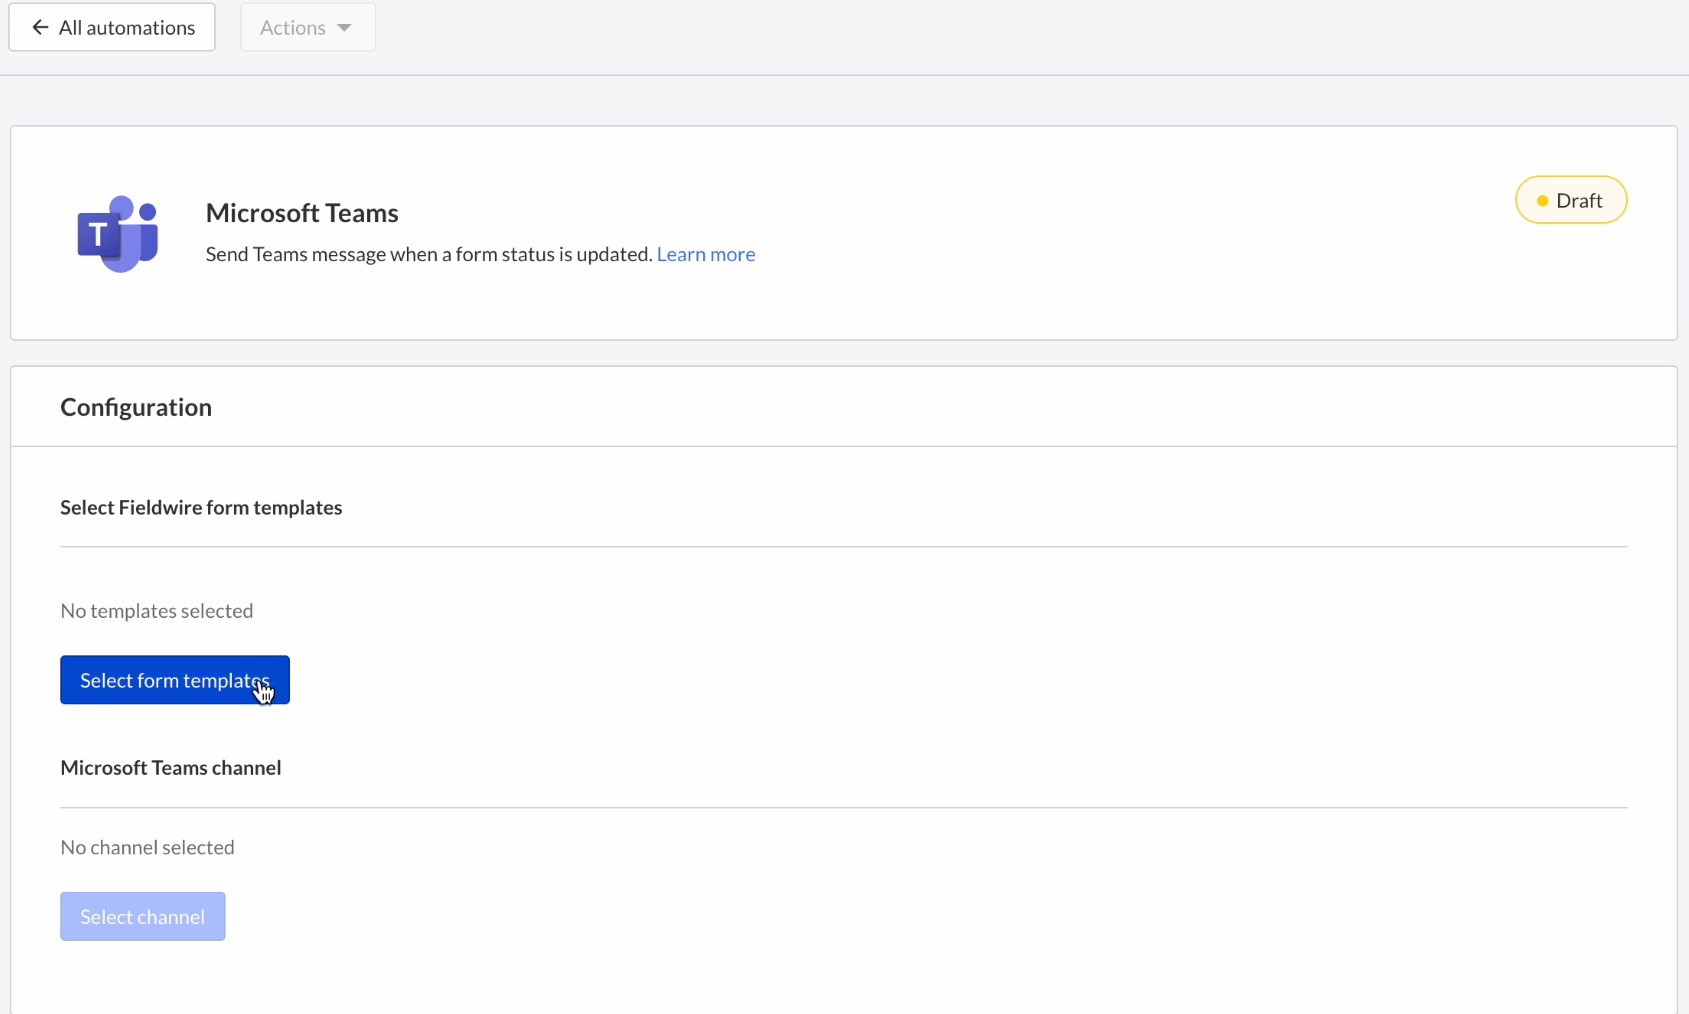Open the Actions dropdown menu

(x=307, y=27)
